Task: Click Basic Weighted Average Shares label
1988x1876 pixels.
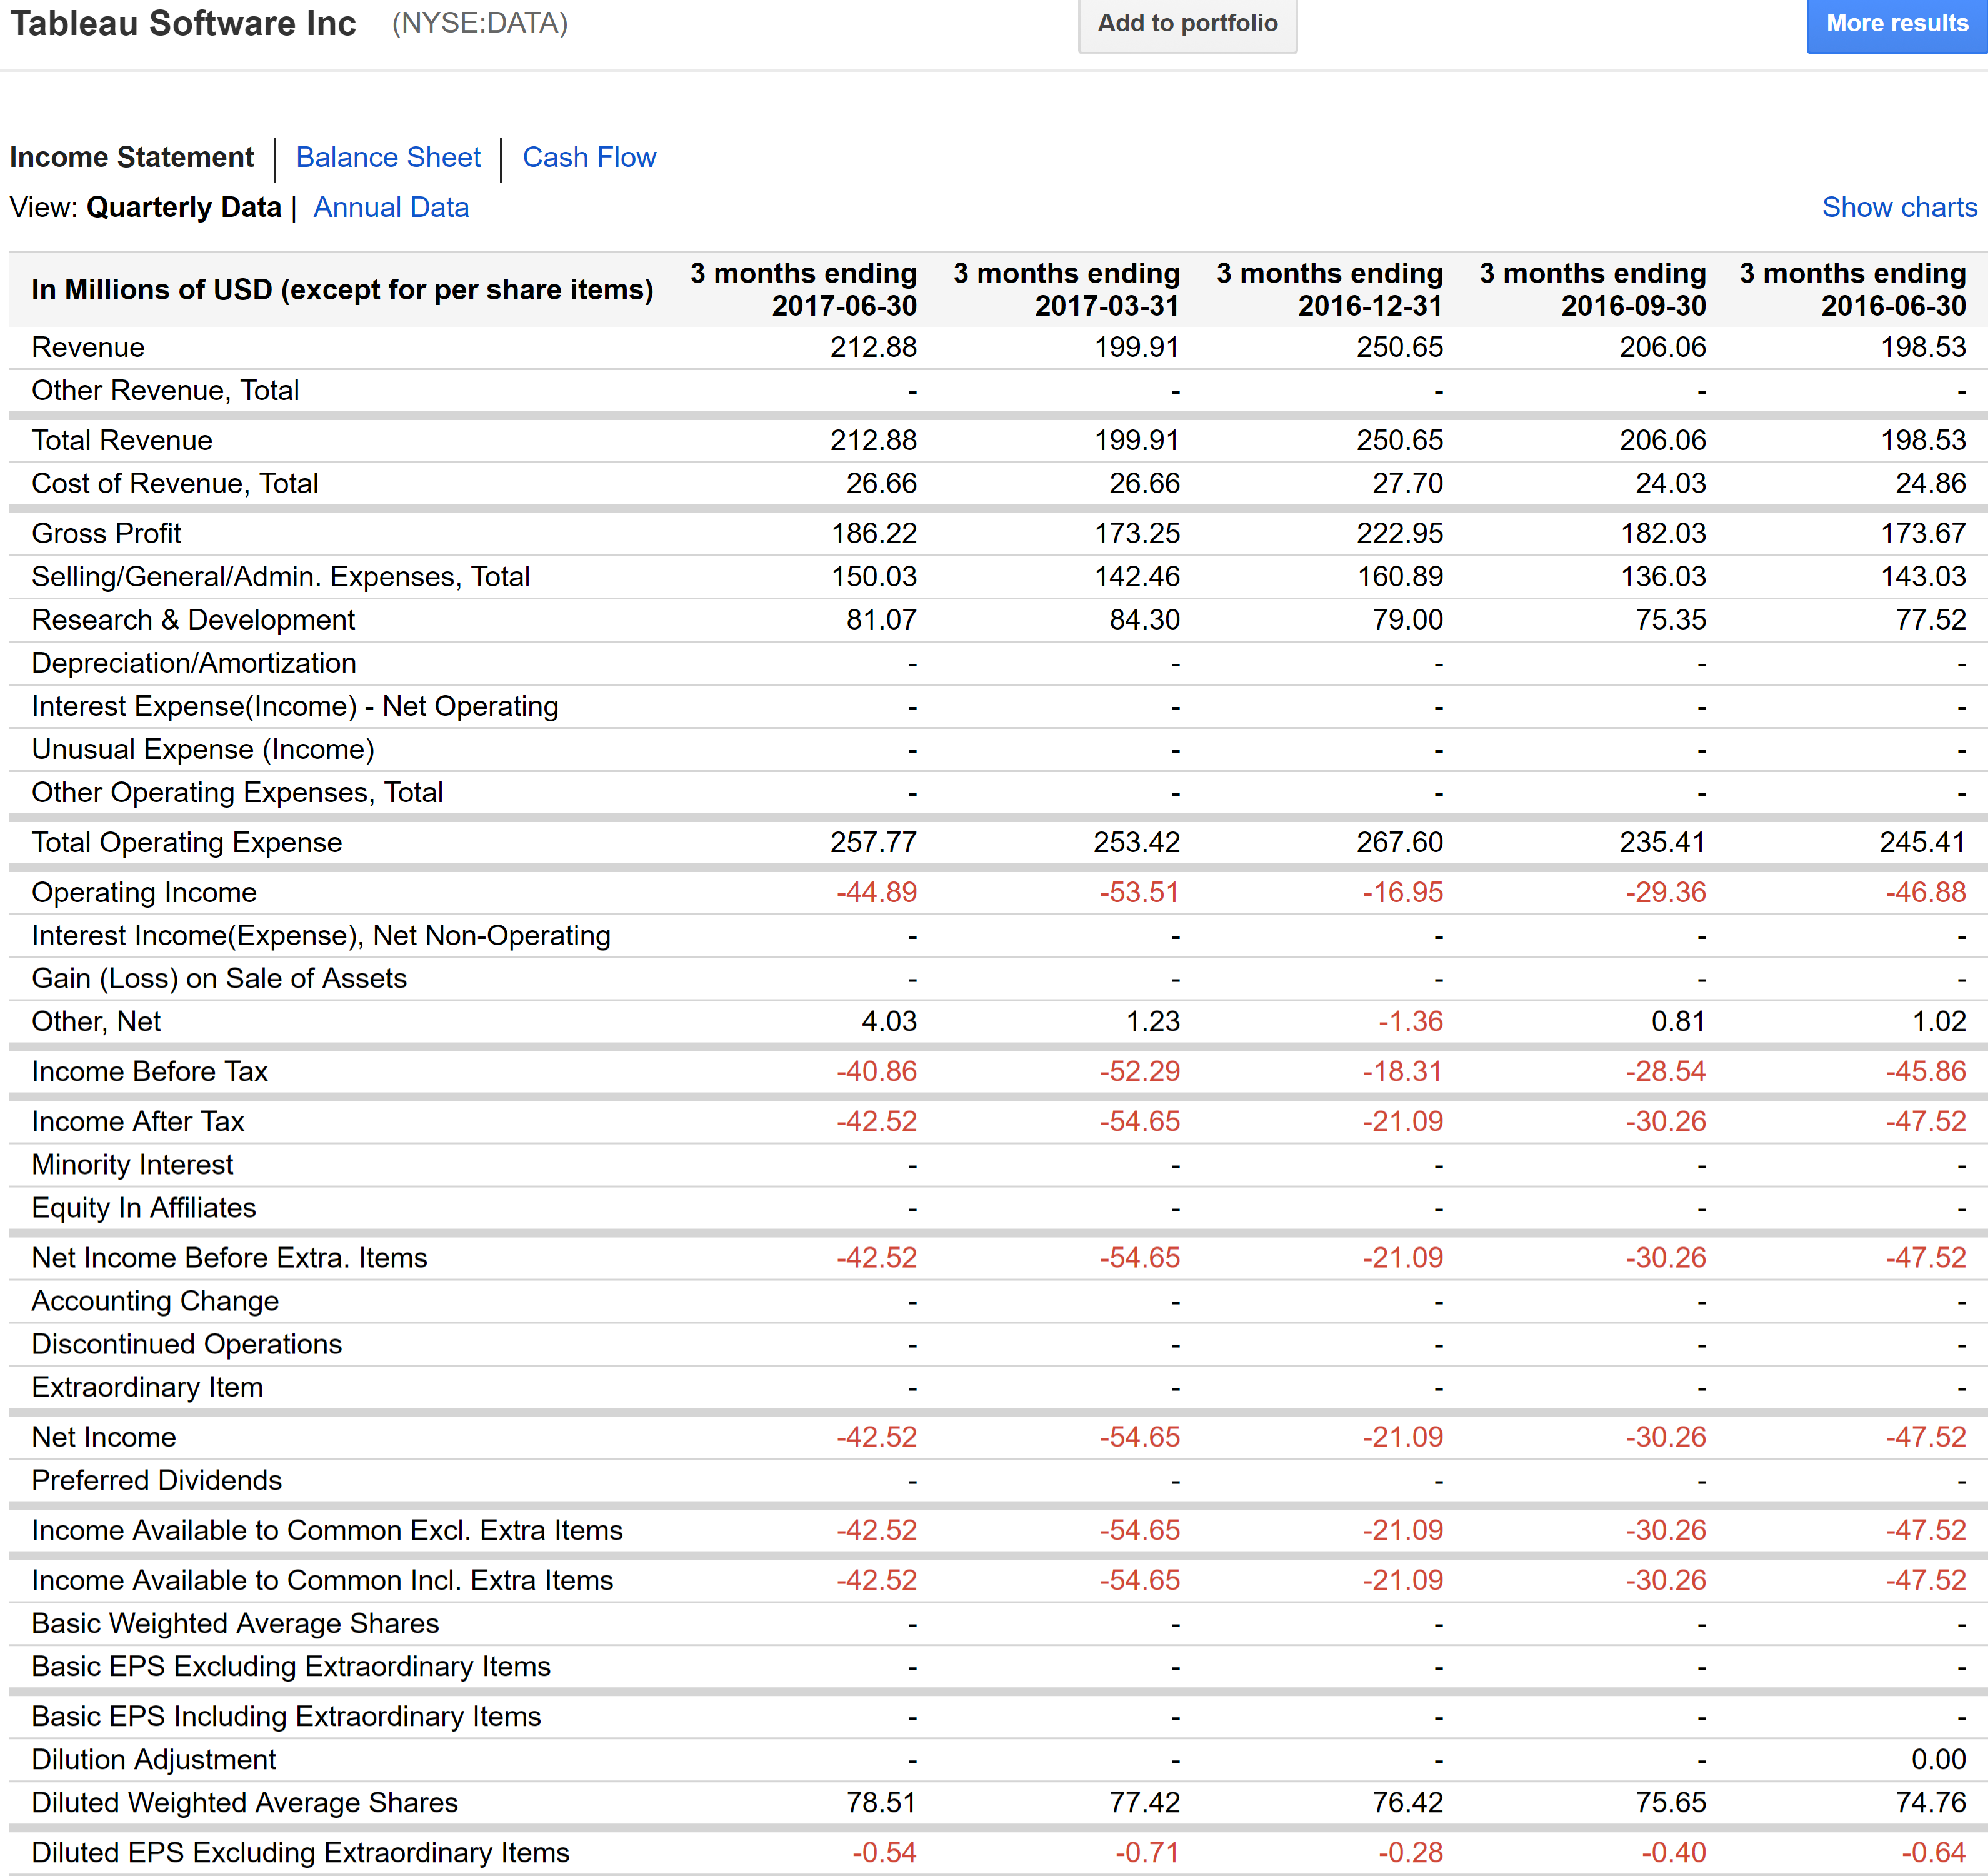Action: (x=235, y=1624)
